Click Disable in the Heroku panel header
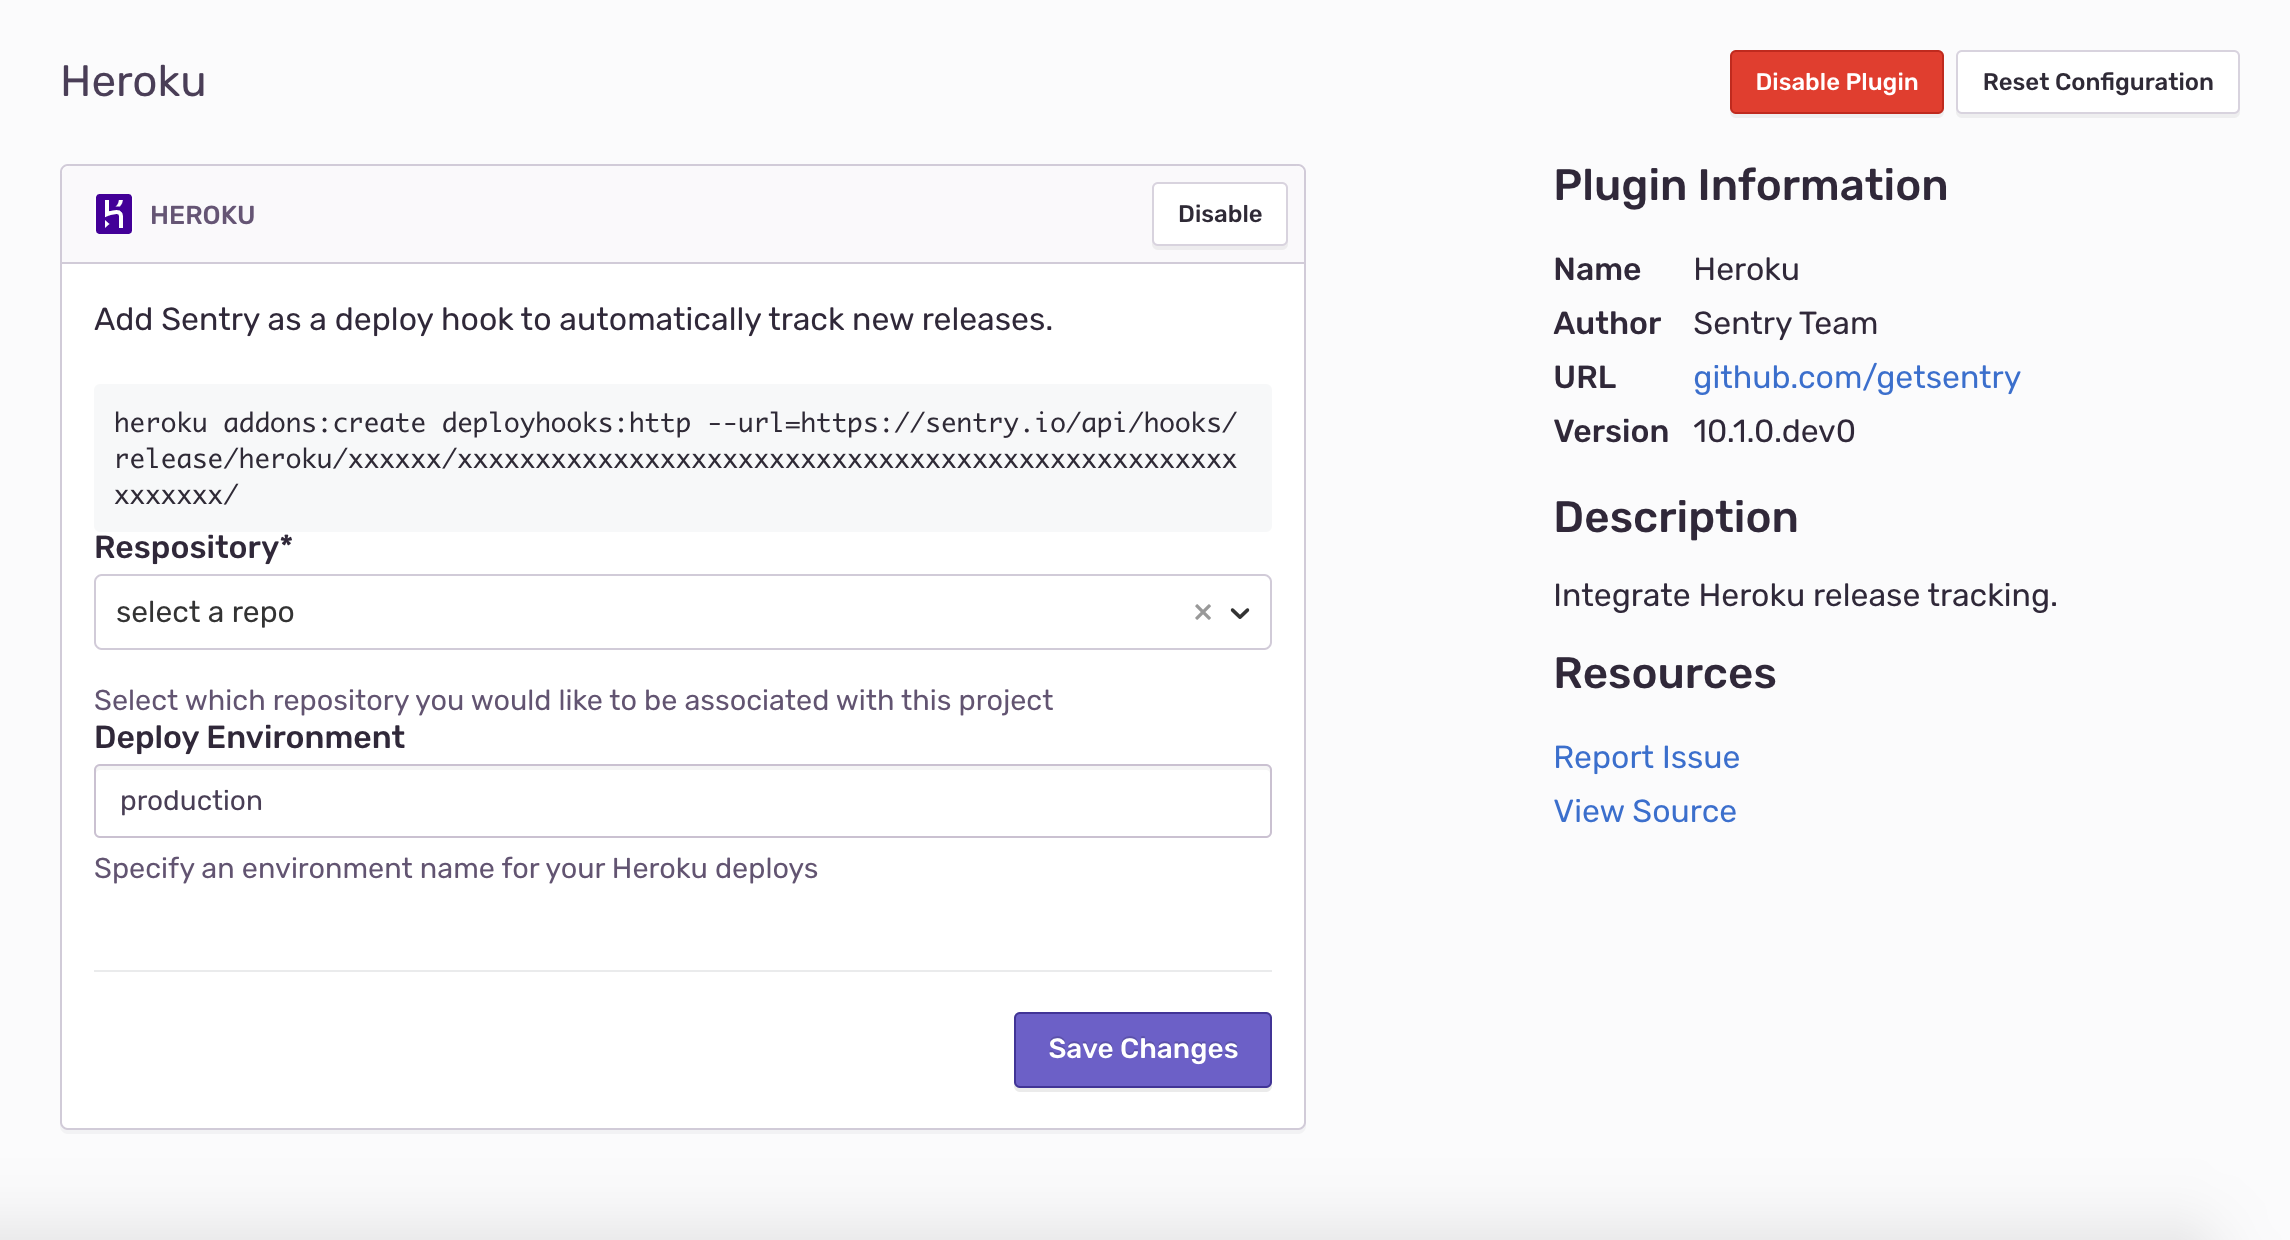The height and width of the screenshot is (1240, 2290). [1219, 214]
